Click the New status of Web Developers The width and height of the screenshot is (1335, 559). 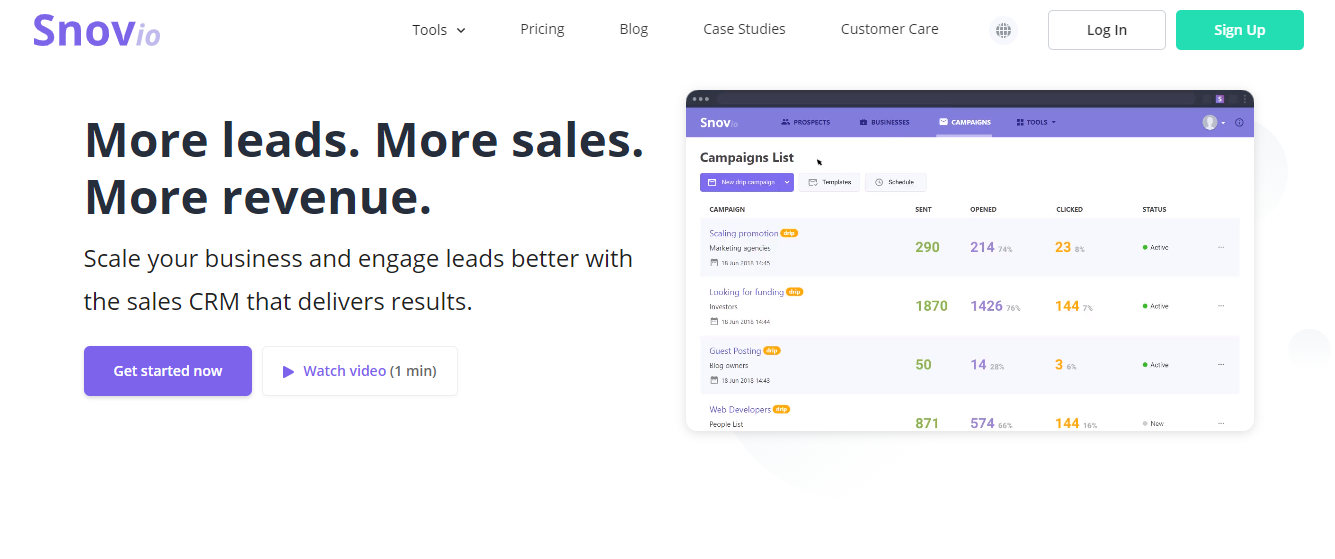coord(1153,424)
